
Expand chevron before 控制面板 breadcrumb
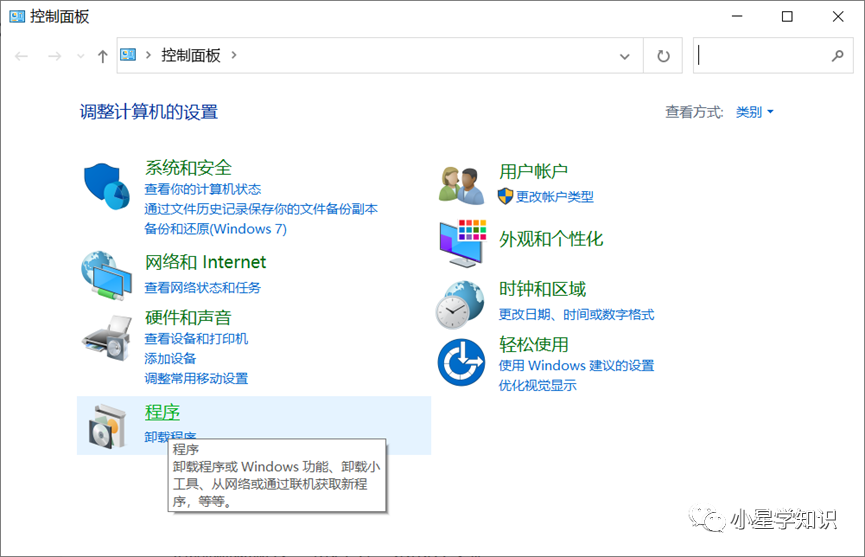(148, 55)
